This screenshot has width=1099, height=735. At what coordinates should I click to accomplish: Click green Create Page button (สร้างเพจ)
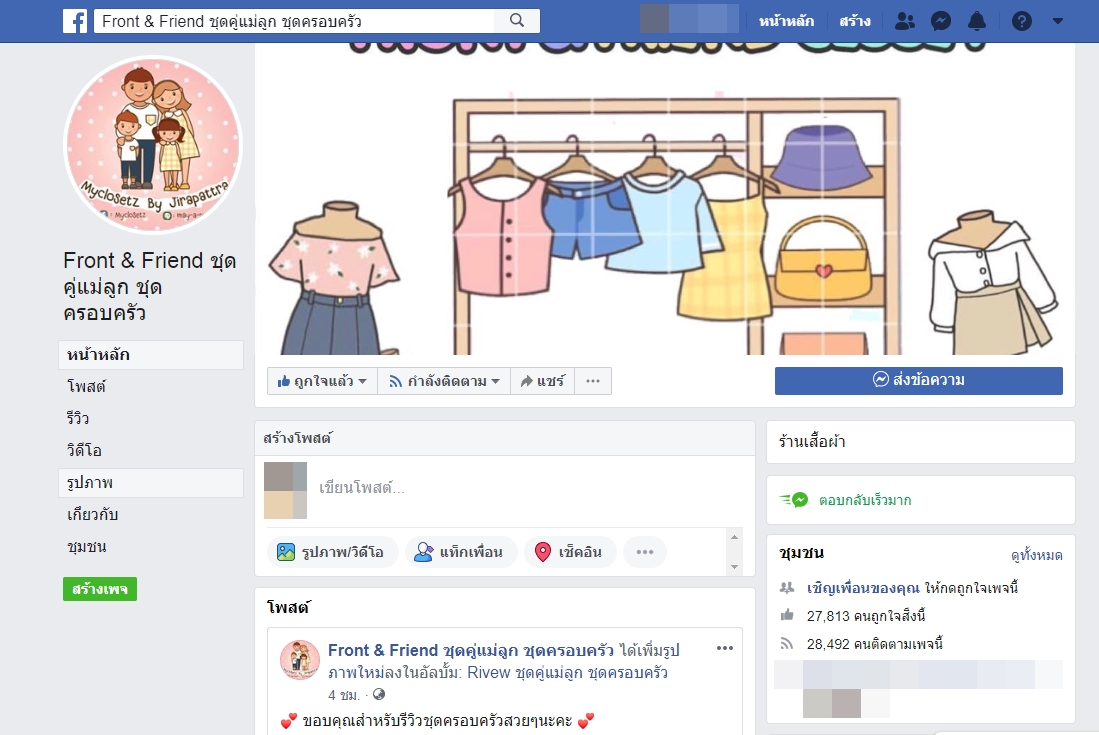100,589
